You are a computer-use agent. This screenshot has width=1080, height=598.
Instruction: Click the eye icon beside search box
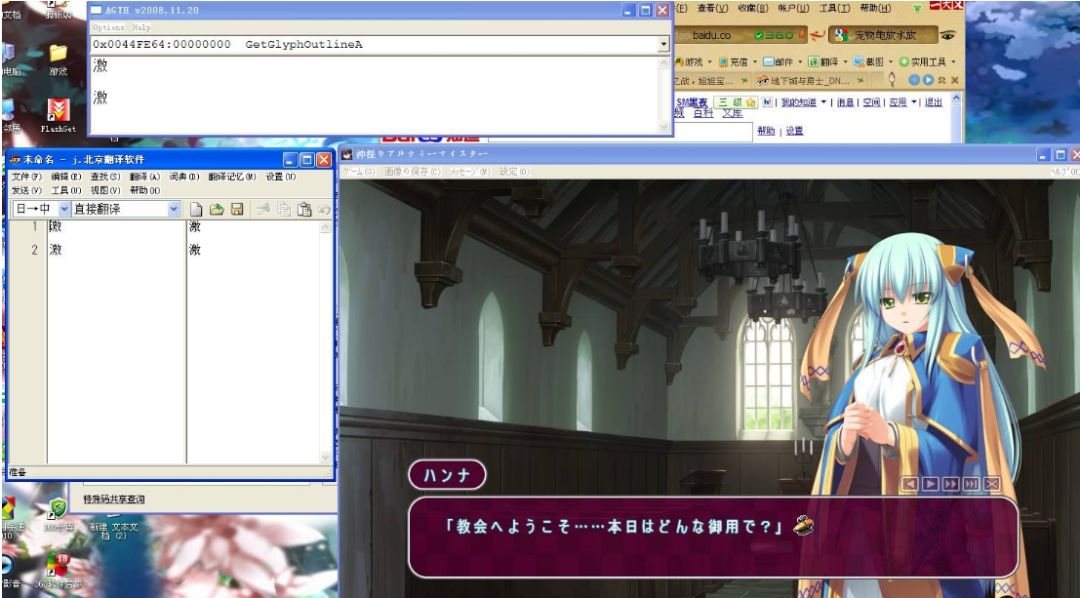click(x=948, y=35)
